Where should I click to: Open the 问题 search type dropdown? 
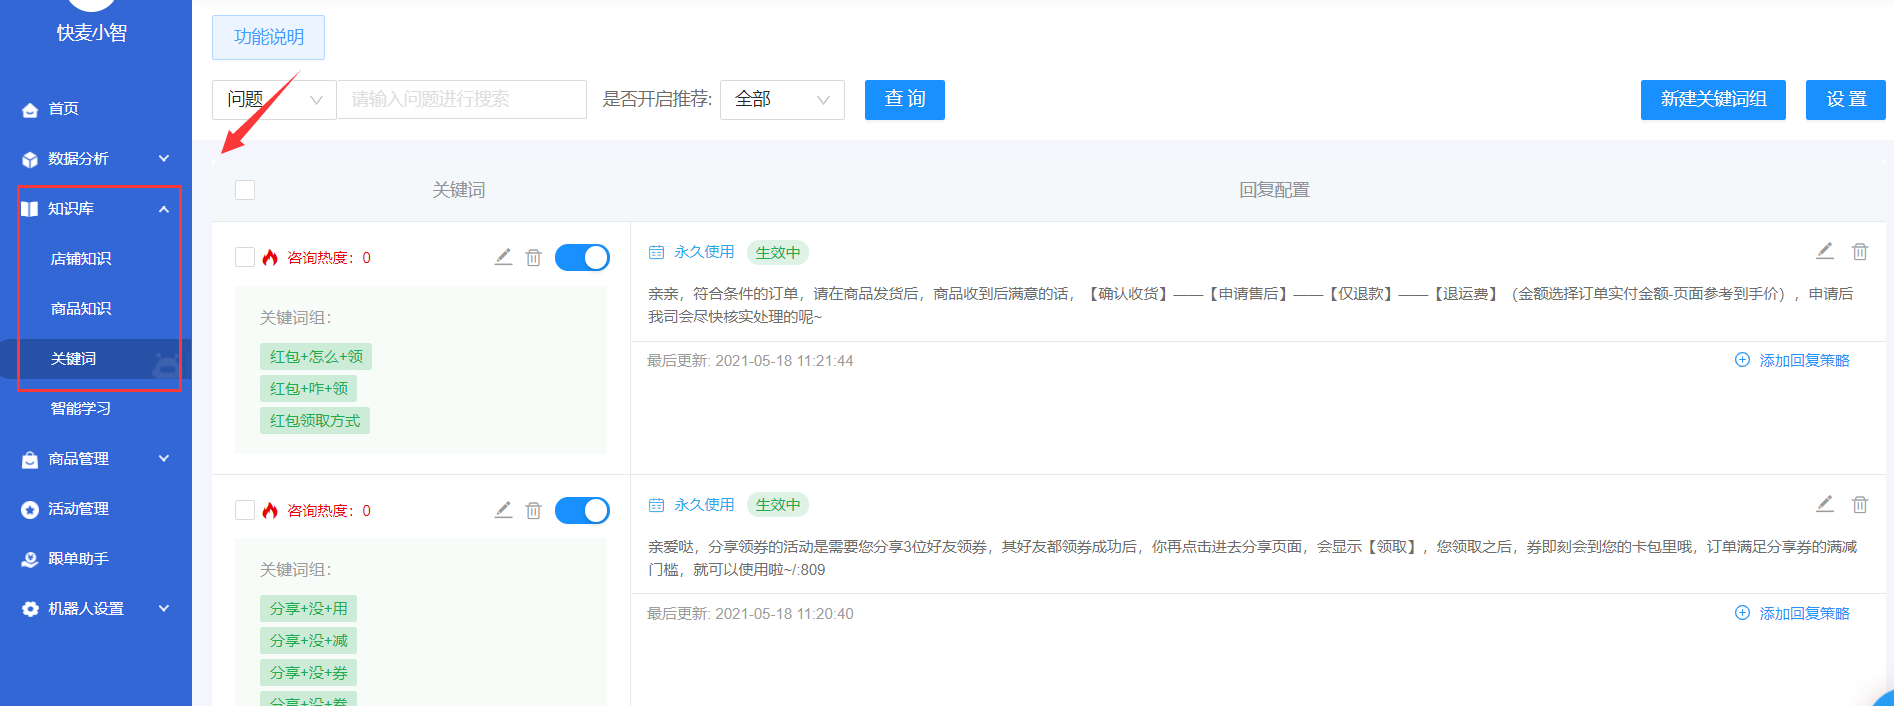pyautogui.click(x=274, y=100)
